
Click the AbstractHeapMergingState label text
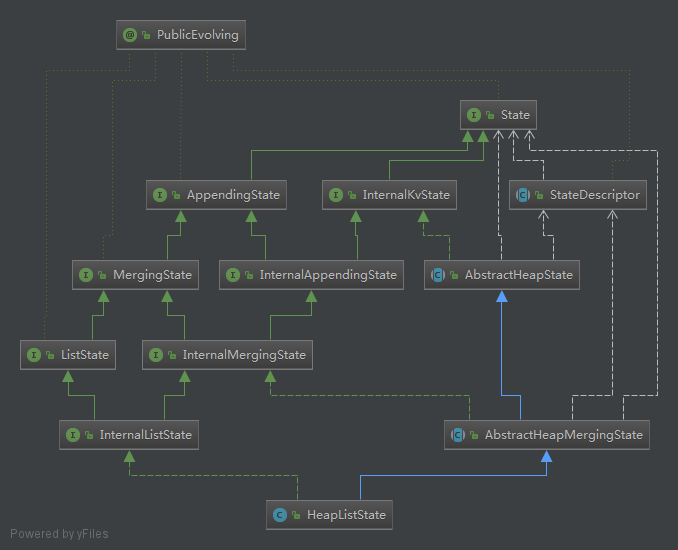[x=563, y=435]
